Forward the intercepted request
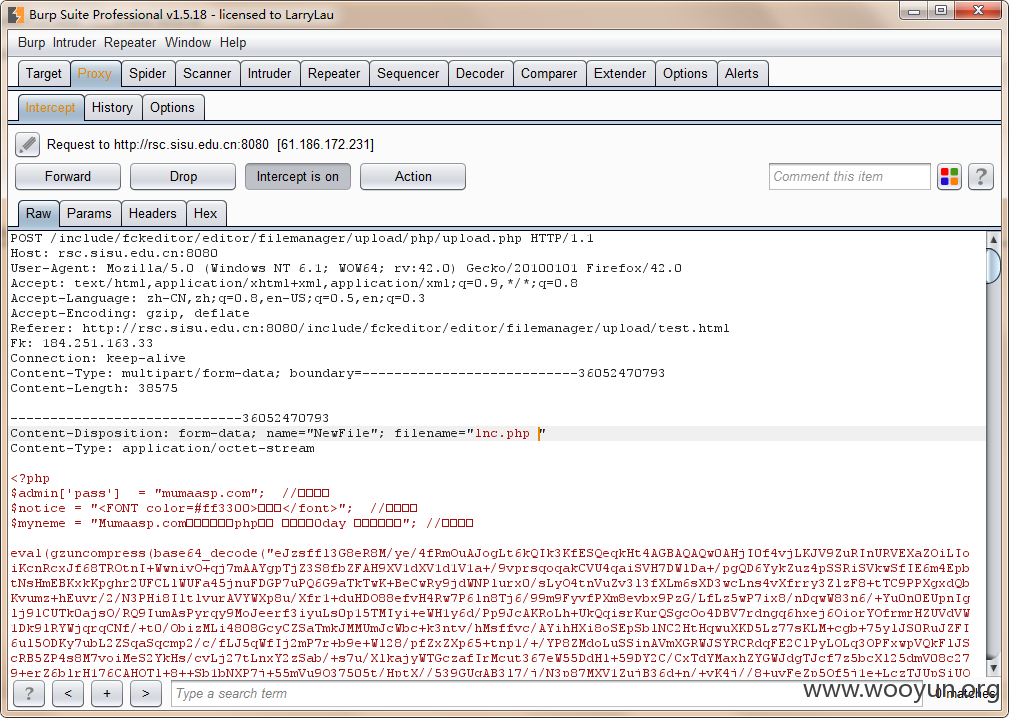Image resolution: width=1009 pixels, height=718 pixels. (68, 176)
